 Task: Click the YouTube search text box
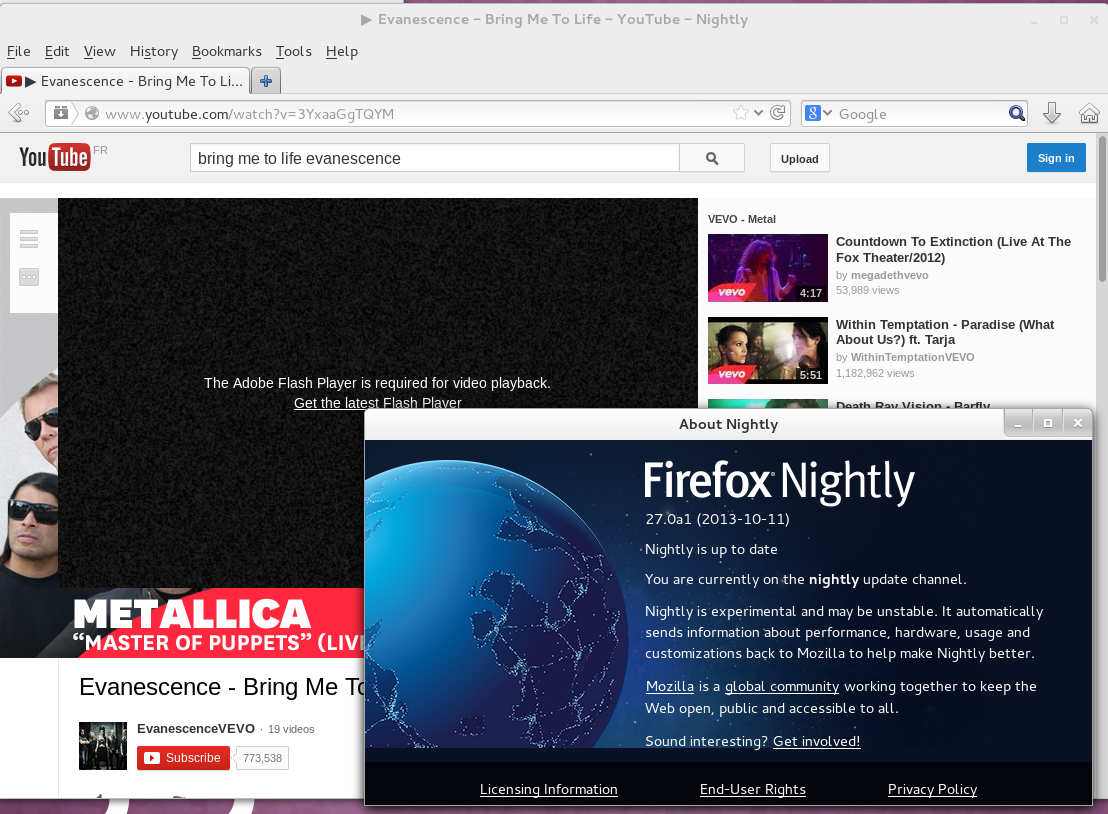tap(435, 158)
